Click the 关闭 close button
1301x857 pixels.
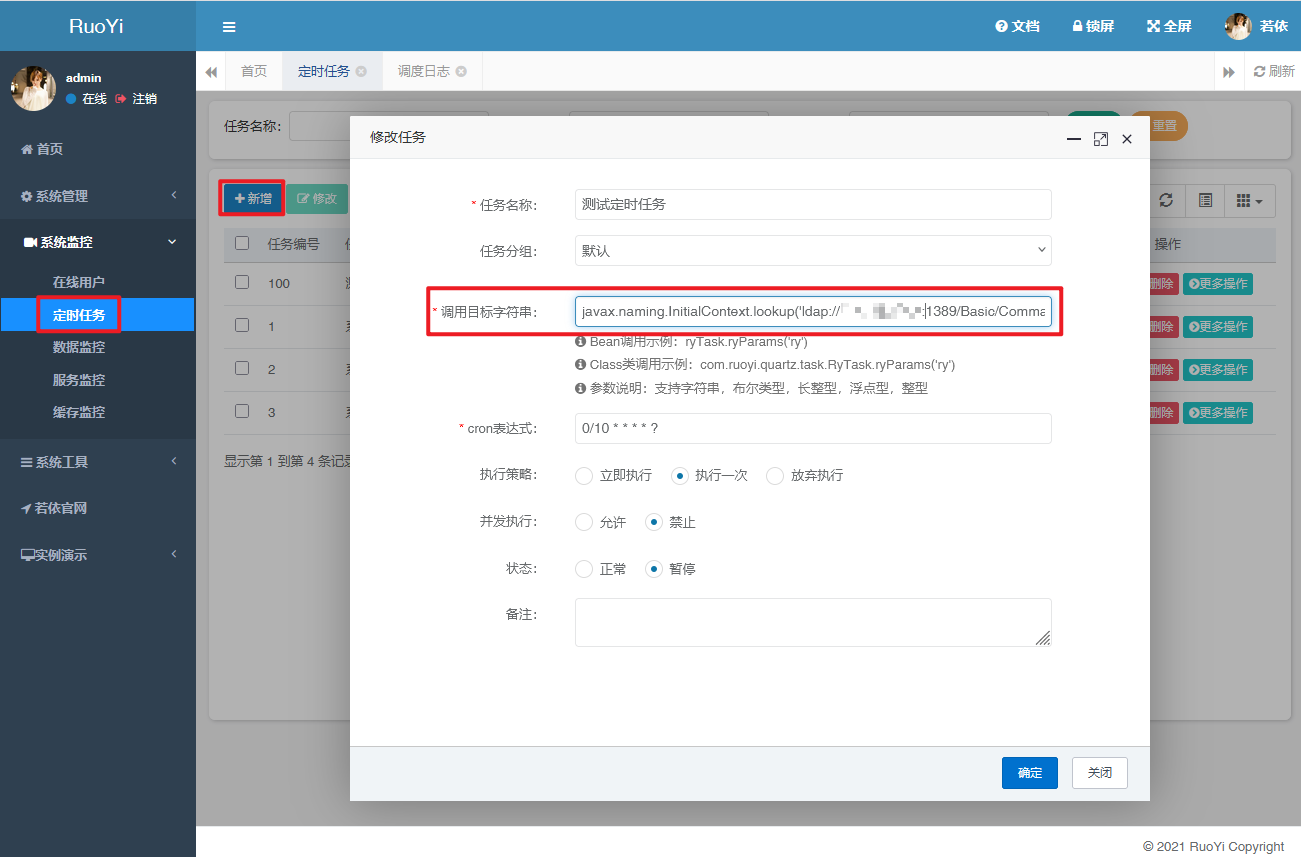pos(1100,773)
